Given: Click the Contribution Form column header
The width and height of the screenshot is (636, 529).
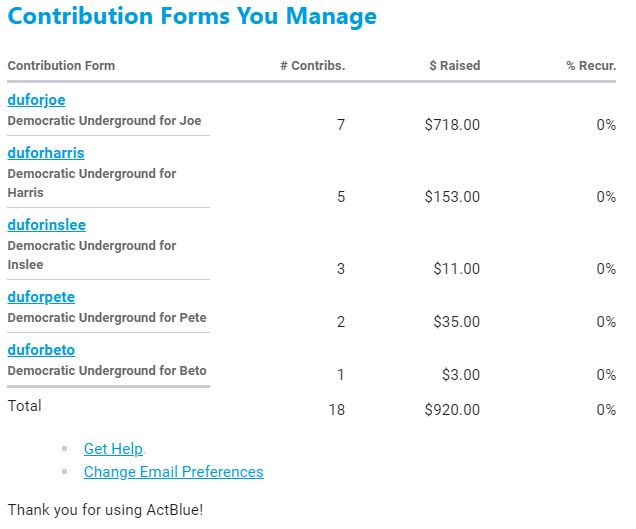Looking at the screenshot, I should click(61, 66).
